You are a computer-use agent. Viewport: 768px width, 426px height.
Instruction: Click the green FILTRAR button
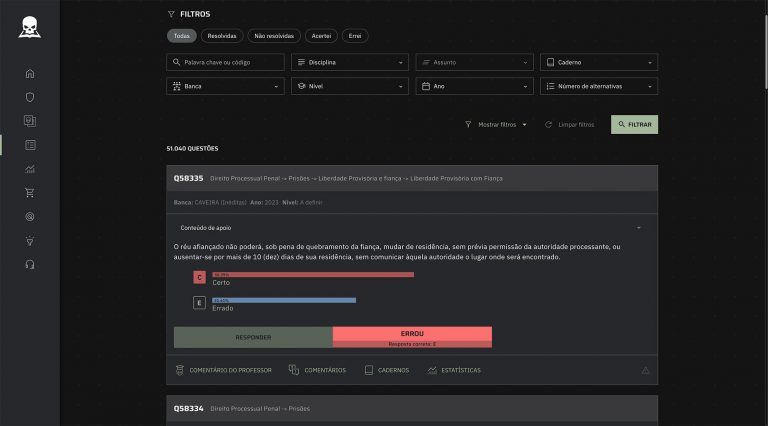[634, 125]
